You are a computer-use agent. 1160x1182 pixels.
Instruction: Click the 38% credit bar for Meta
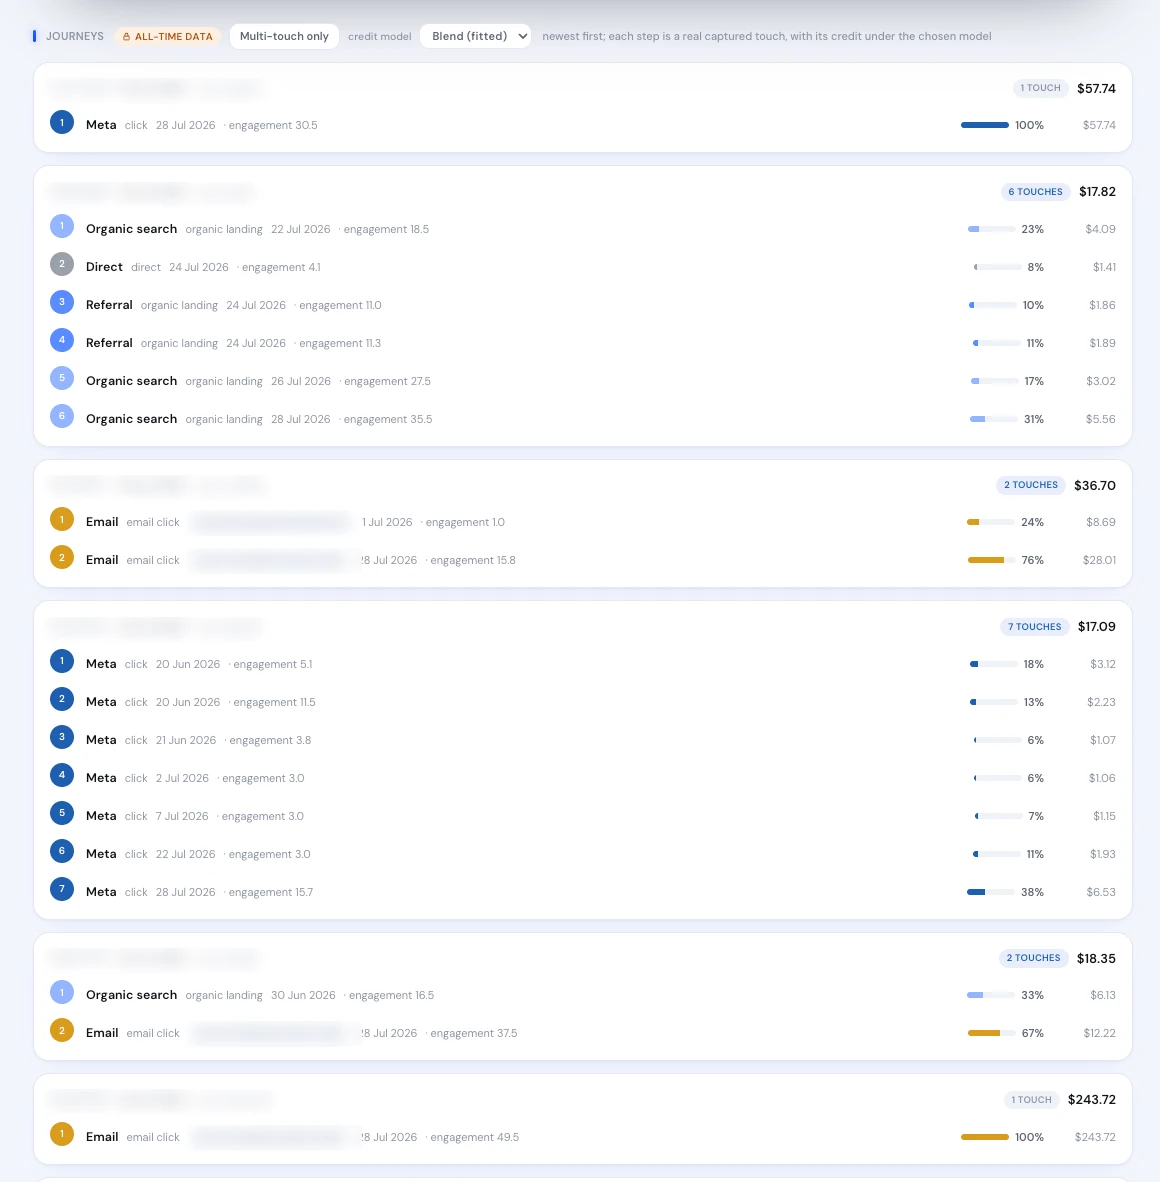point(990,892)
